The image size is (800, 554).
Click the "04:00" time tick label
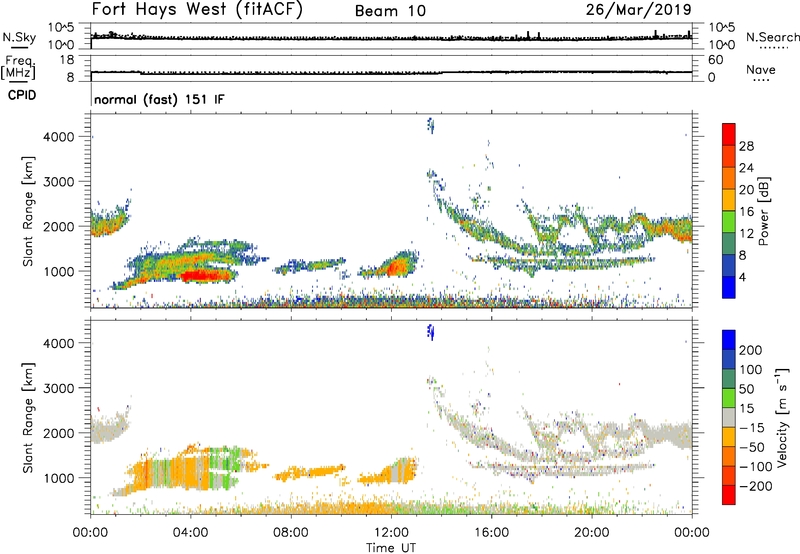coord(191,533)
